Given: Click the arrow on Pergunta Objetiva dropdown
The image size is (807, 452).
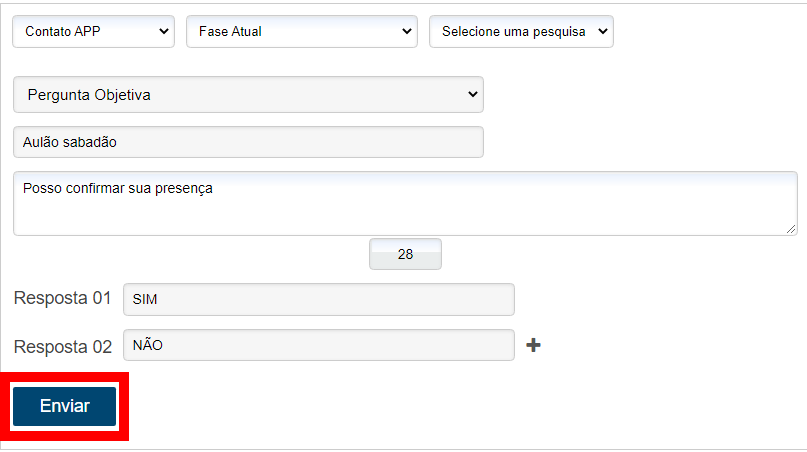Looking at the screenshot, I should pos(473,95).
